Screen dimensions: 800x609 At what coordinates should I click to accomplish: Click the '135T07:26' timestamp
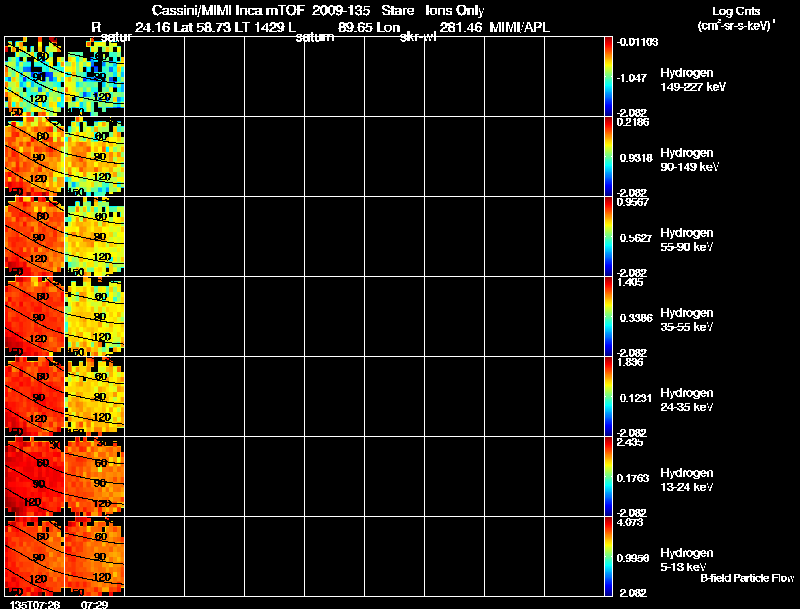pos(35,604)
